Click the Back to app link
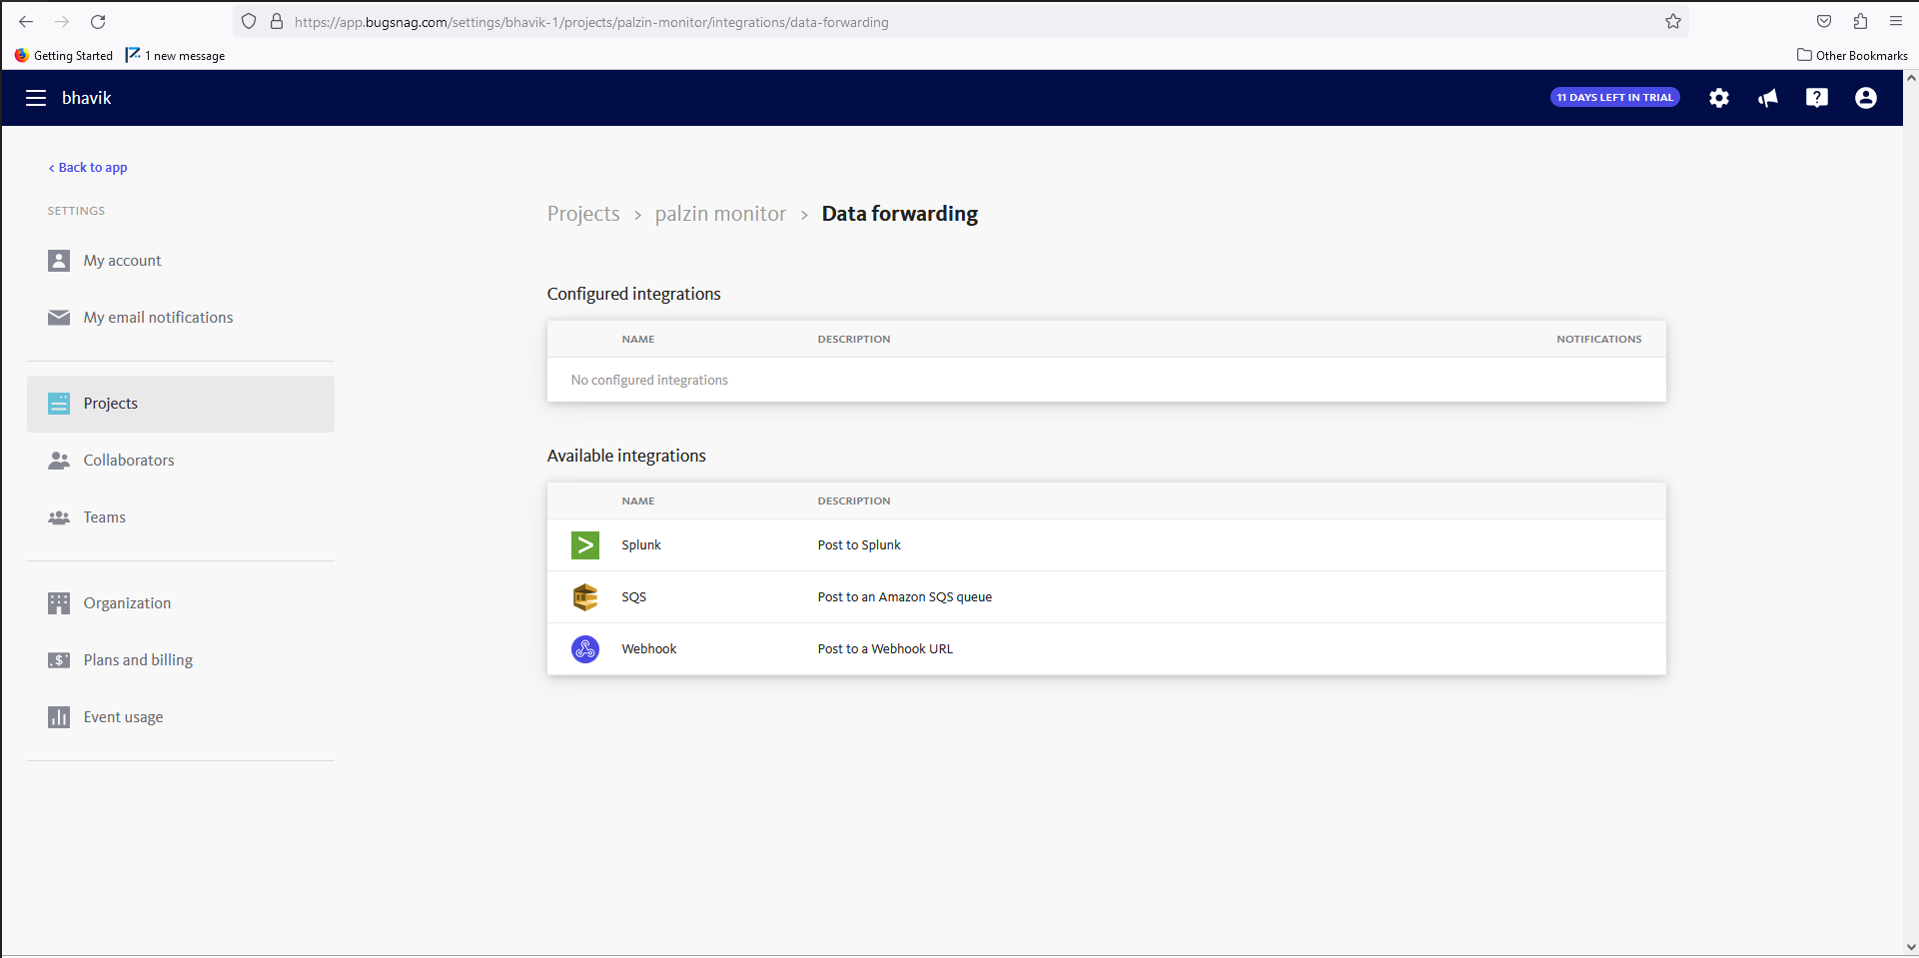Screen dimensions: 1919x958 click(x=88, y=167)
